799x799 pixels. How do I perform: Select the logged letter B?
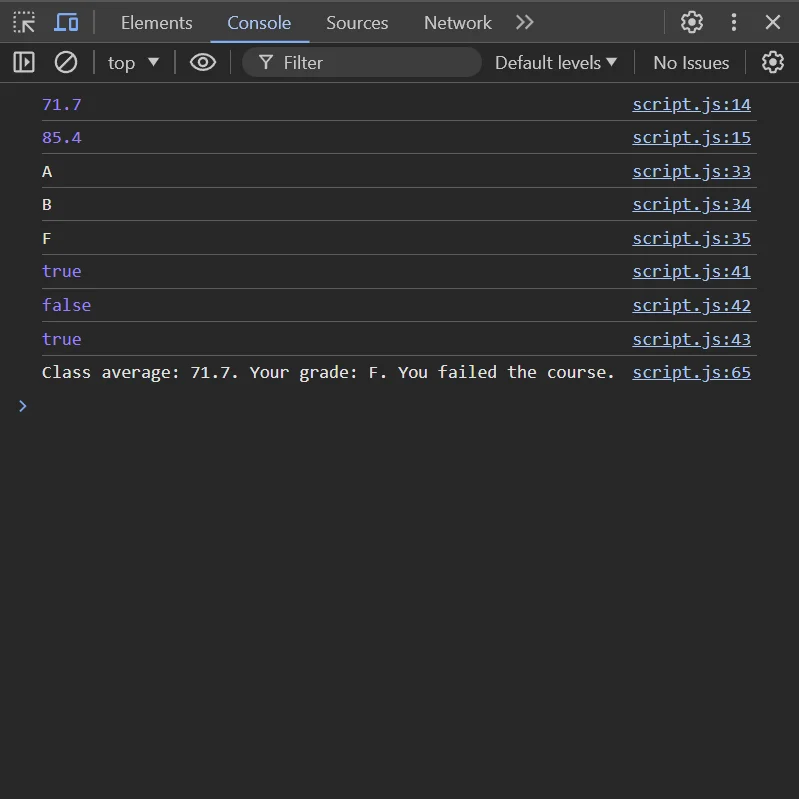pyautogui.click(x=47, y=204)
